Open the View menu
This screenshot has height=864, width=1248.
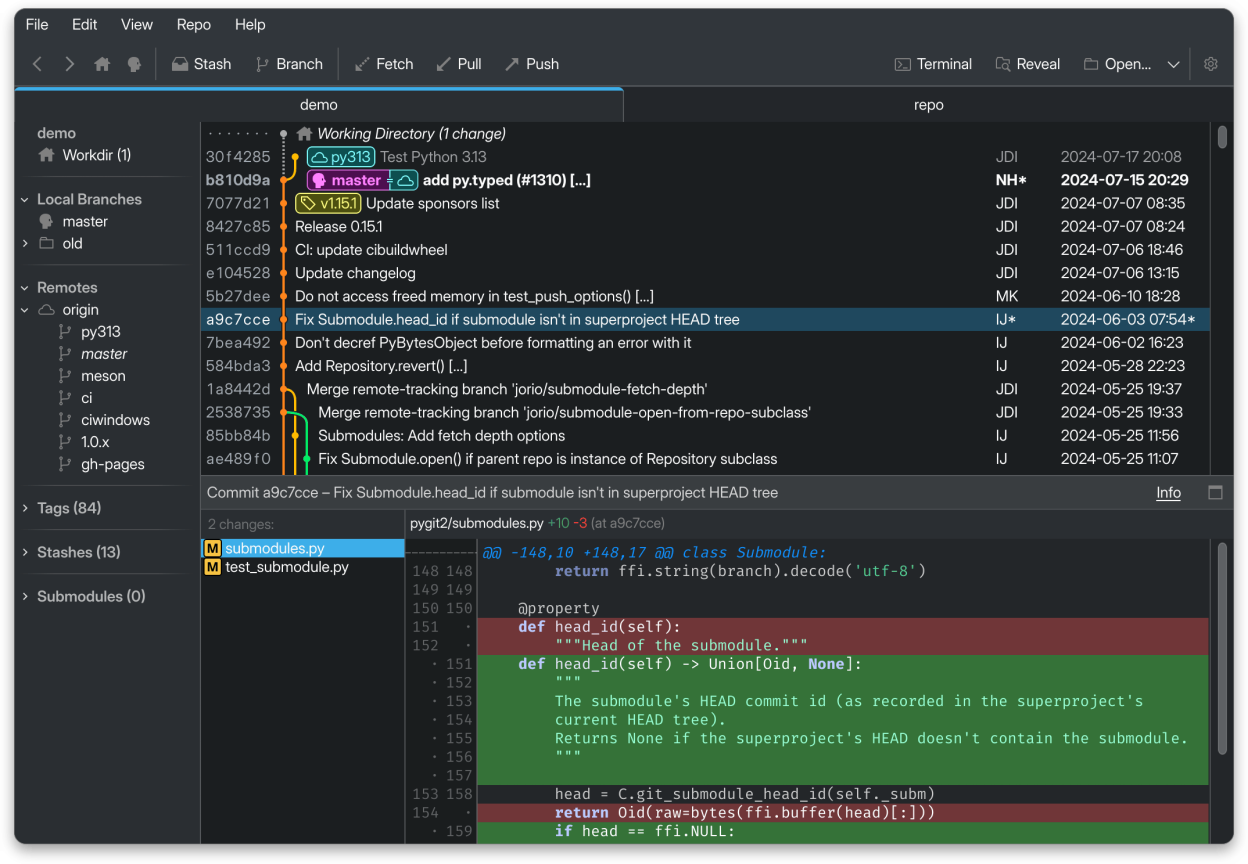tap(137, 24)
